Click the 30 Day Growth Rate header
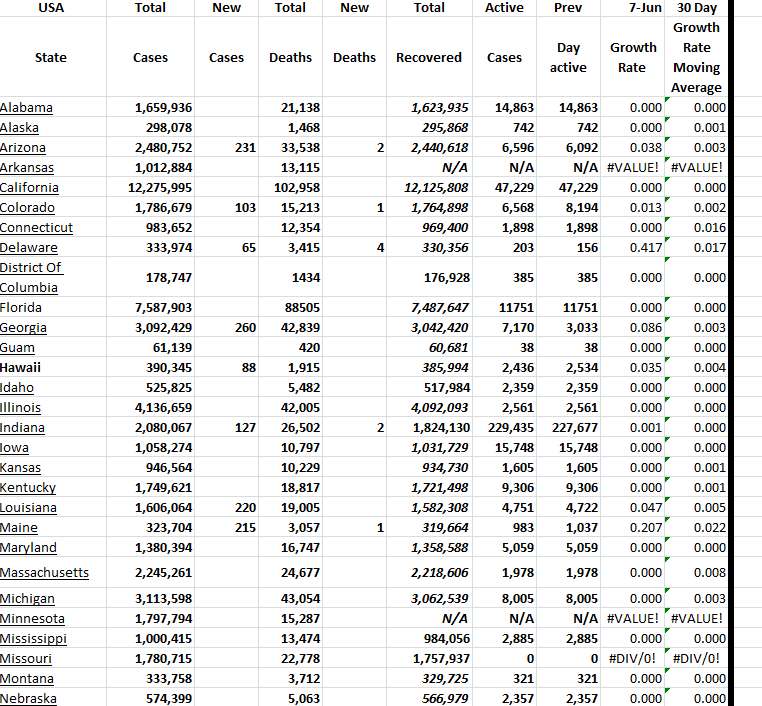Screen dimensions: 762x706 696,57
